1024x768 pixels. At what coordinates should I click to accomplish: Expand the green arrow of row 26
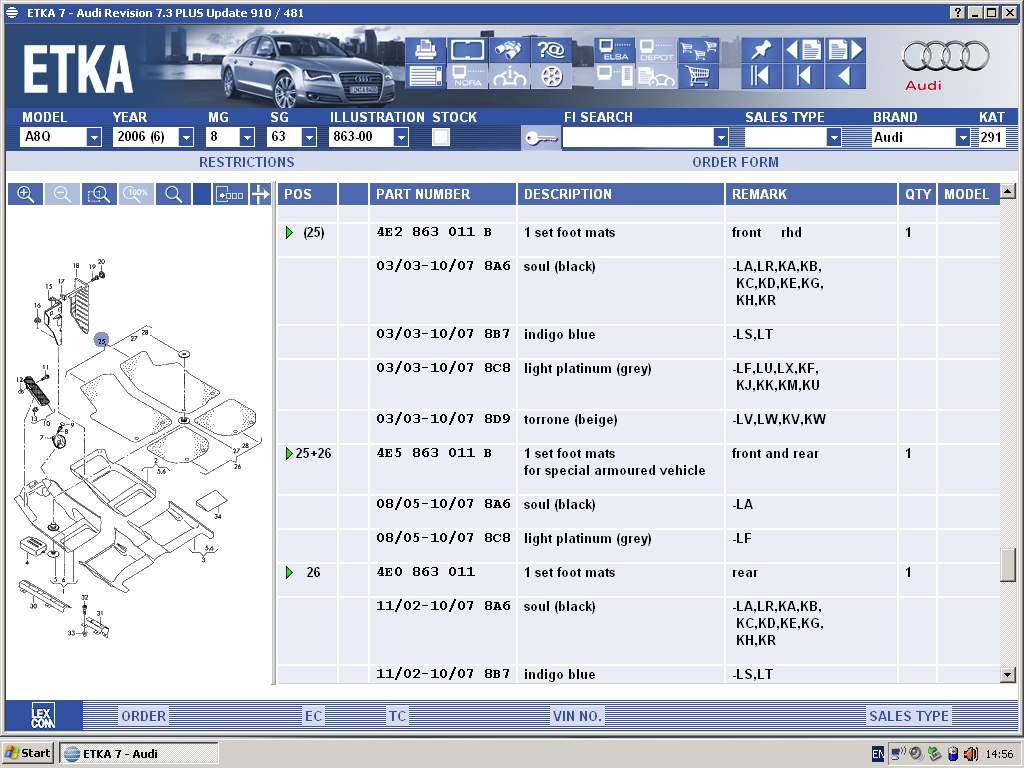pyautogui.click(x=289, y=573)
